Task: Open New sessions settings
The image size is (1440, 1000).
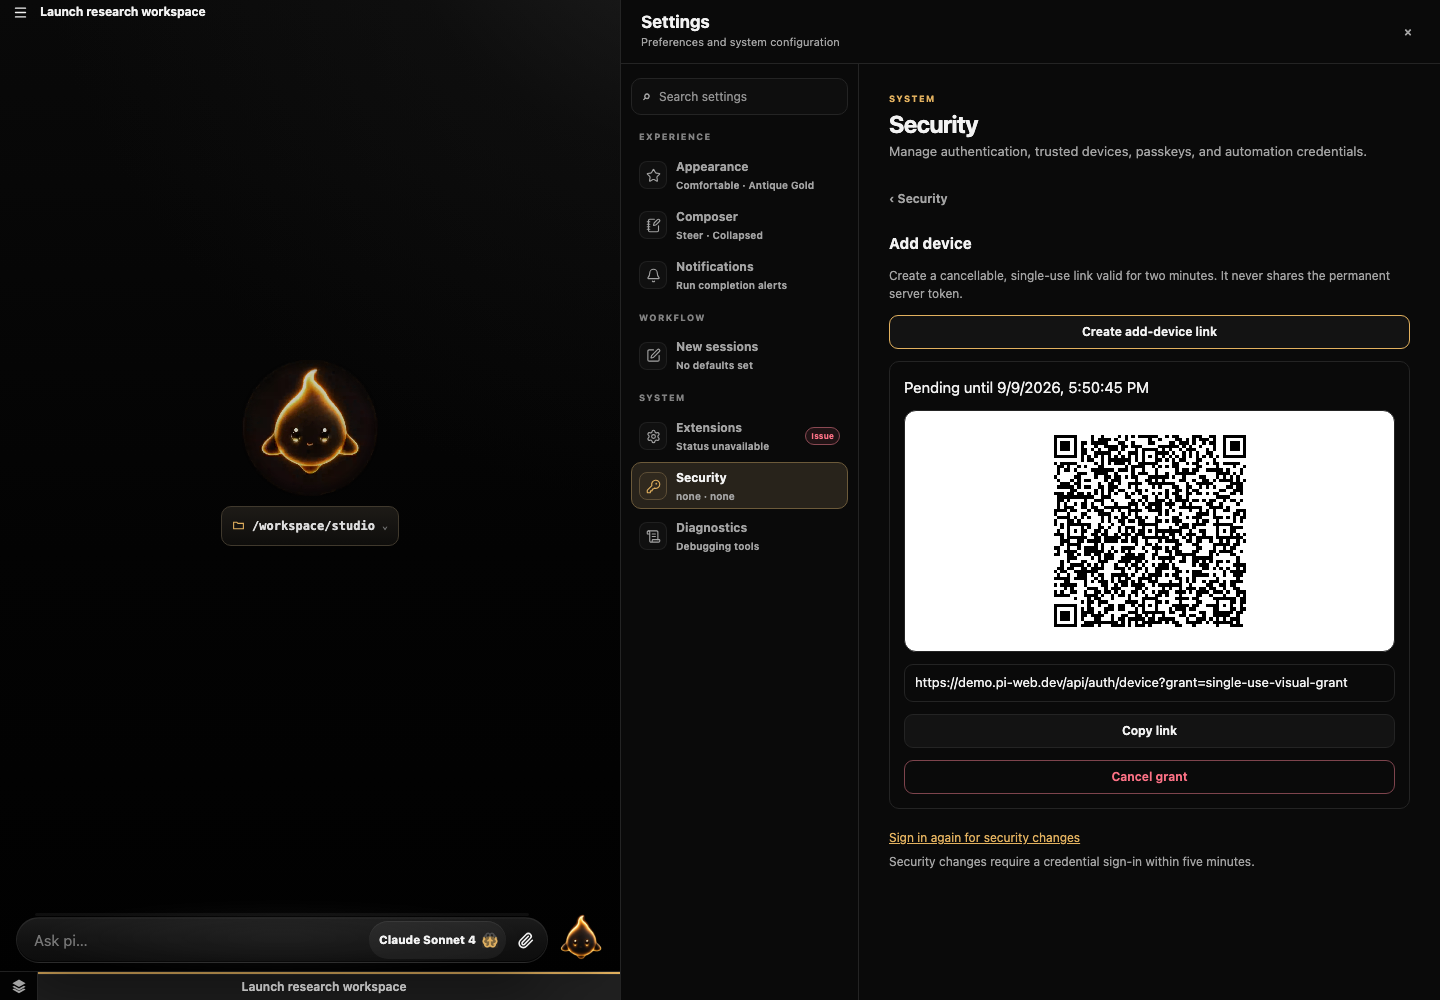Action: click(739, 355)
